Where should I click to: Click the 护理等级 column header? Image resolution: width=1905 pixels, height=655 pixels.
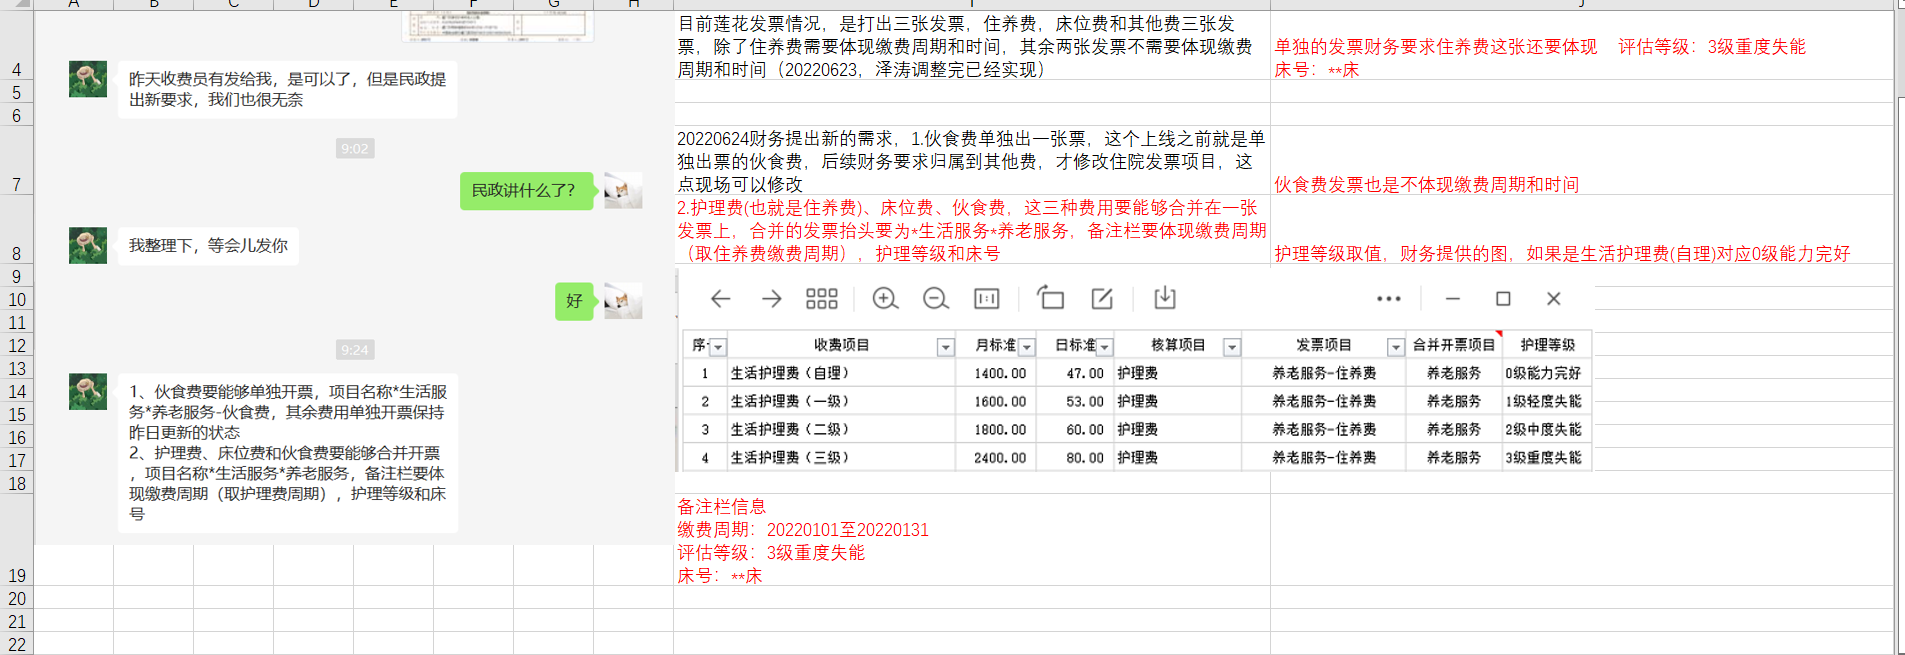[x=1547, y=345]
